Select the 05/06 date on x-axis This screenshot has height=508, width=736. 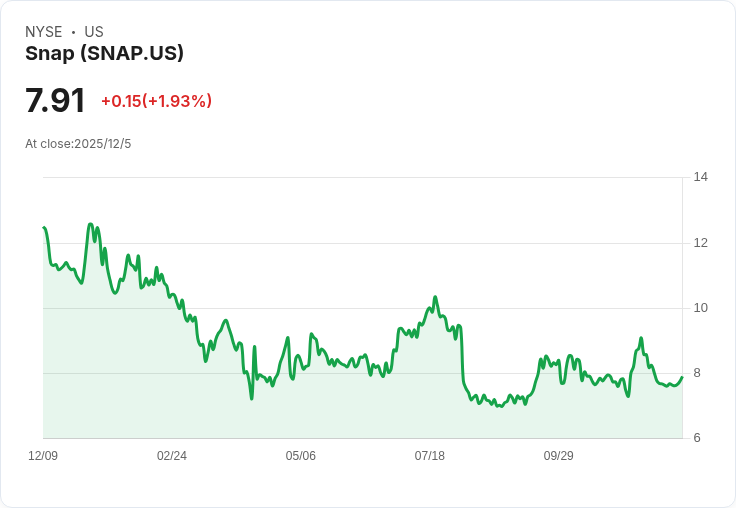coord(301,456)
